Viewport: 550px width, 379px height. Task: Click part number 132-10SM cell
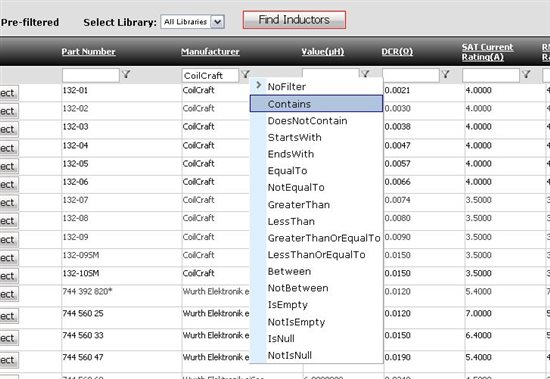point(81,273)
